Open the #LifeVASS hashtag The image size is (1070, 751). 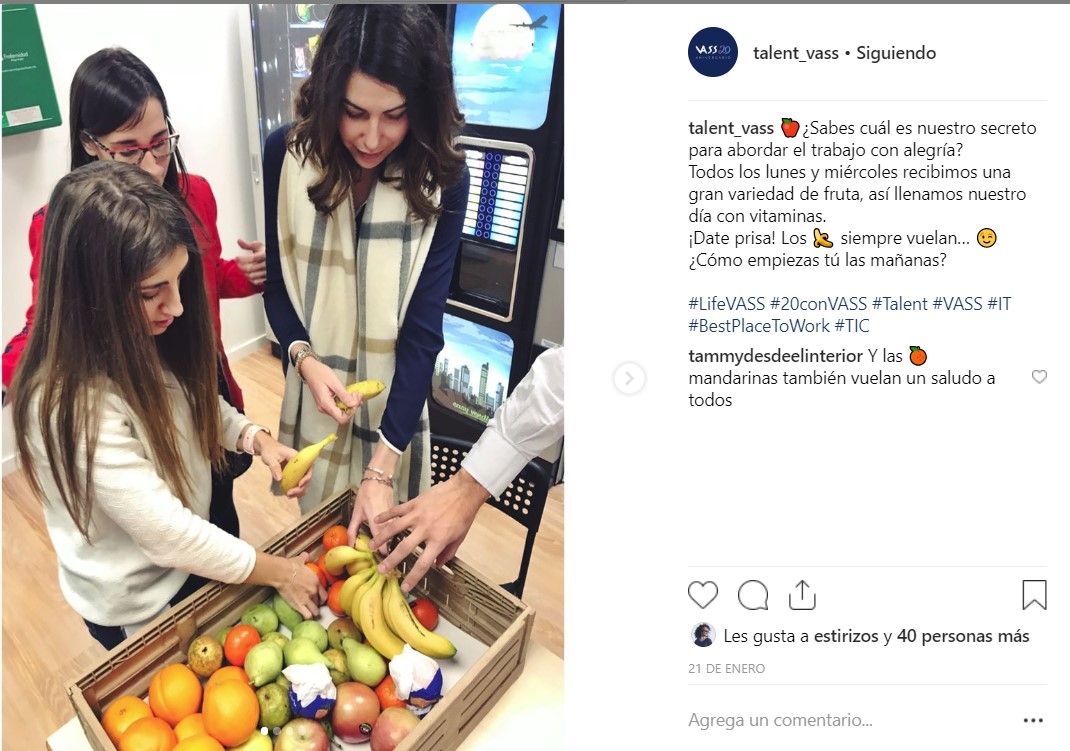click(x=726, y=304)
